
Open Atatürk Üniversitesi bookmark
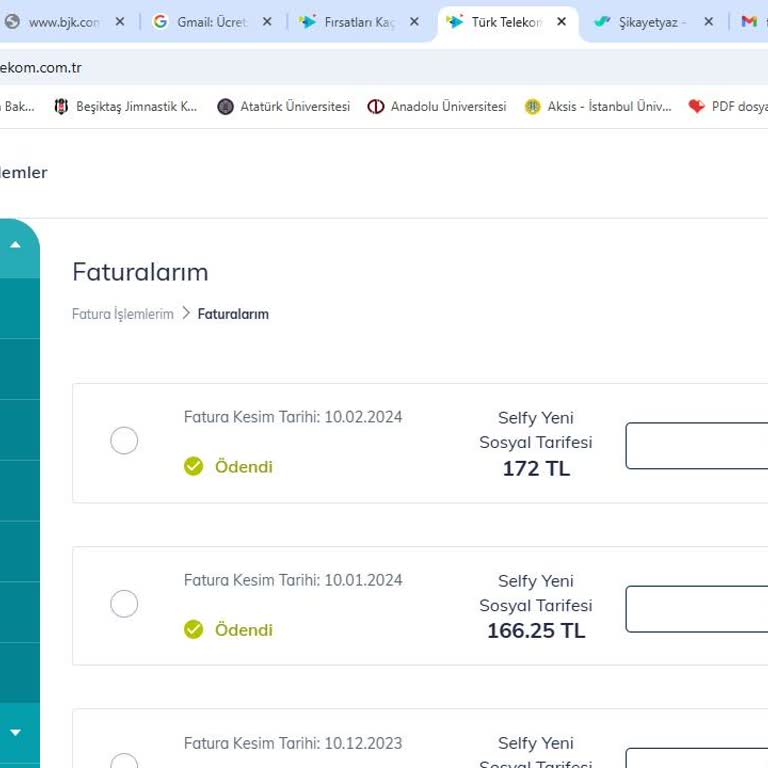(284, 106)
